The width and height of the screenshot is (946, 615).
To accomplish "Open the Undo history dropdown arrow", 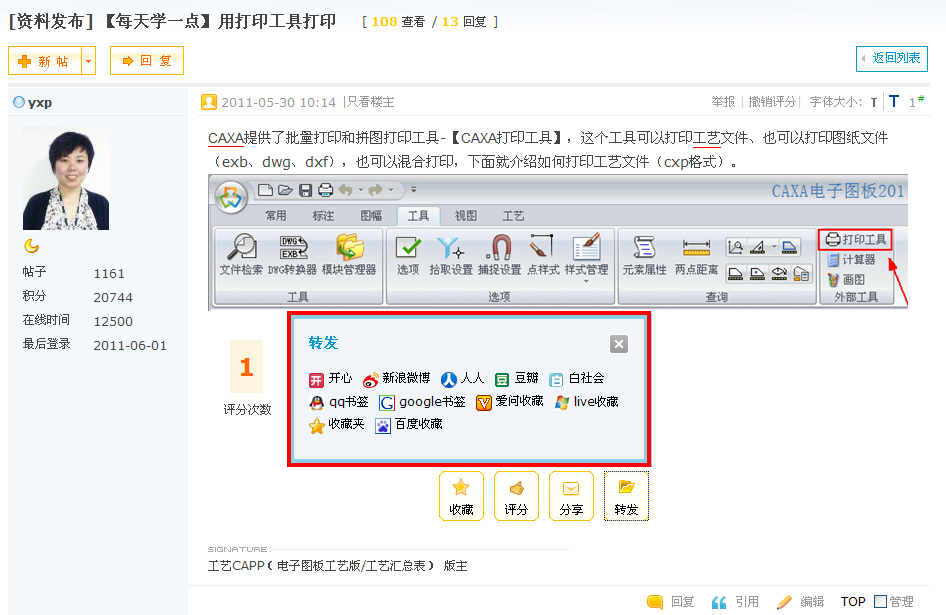I will tap(361, 190).
